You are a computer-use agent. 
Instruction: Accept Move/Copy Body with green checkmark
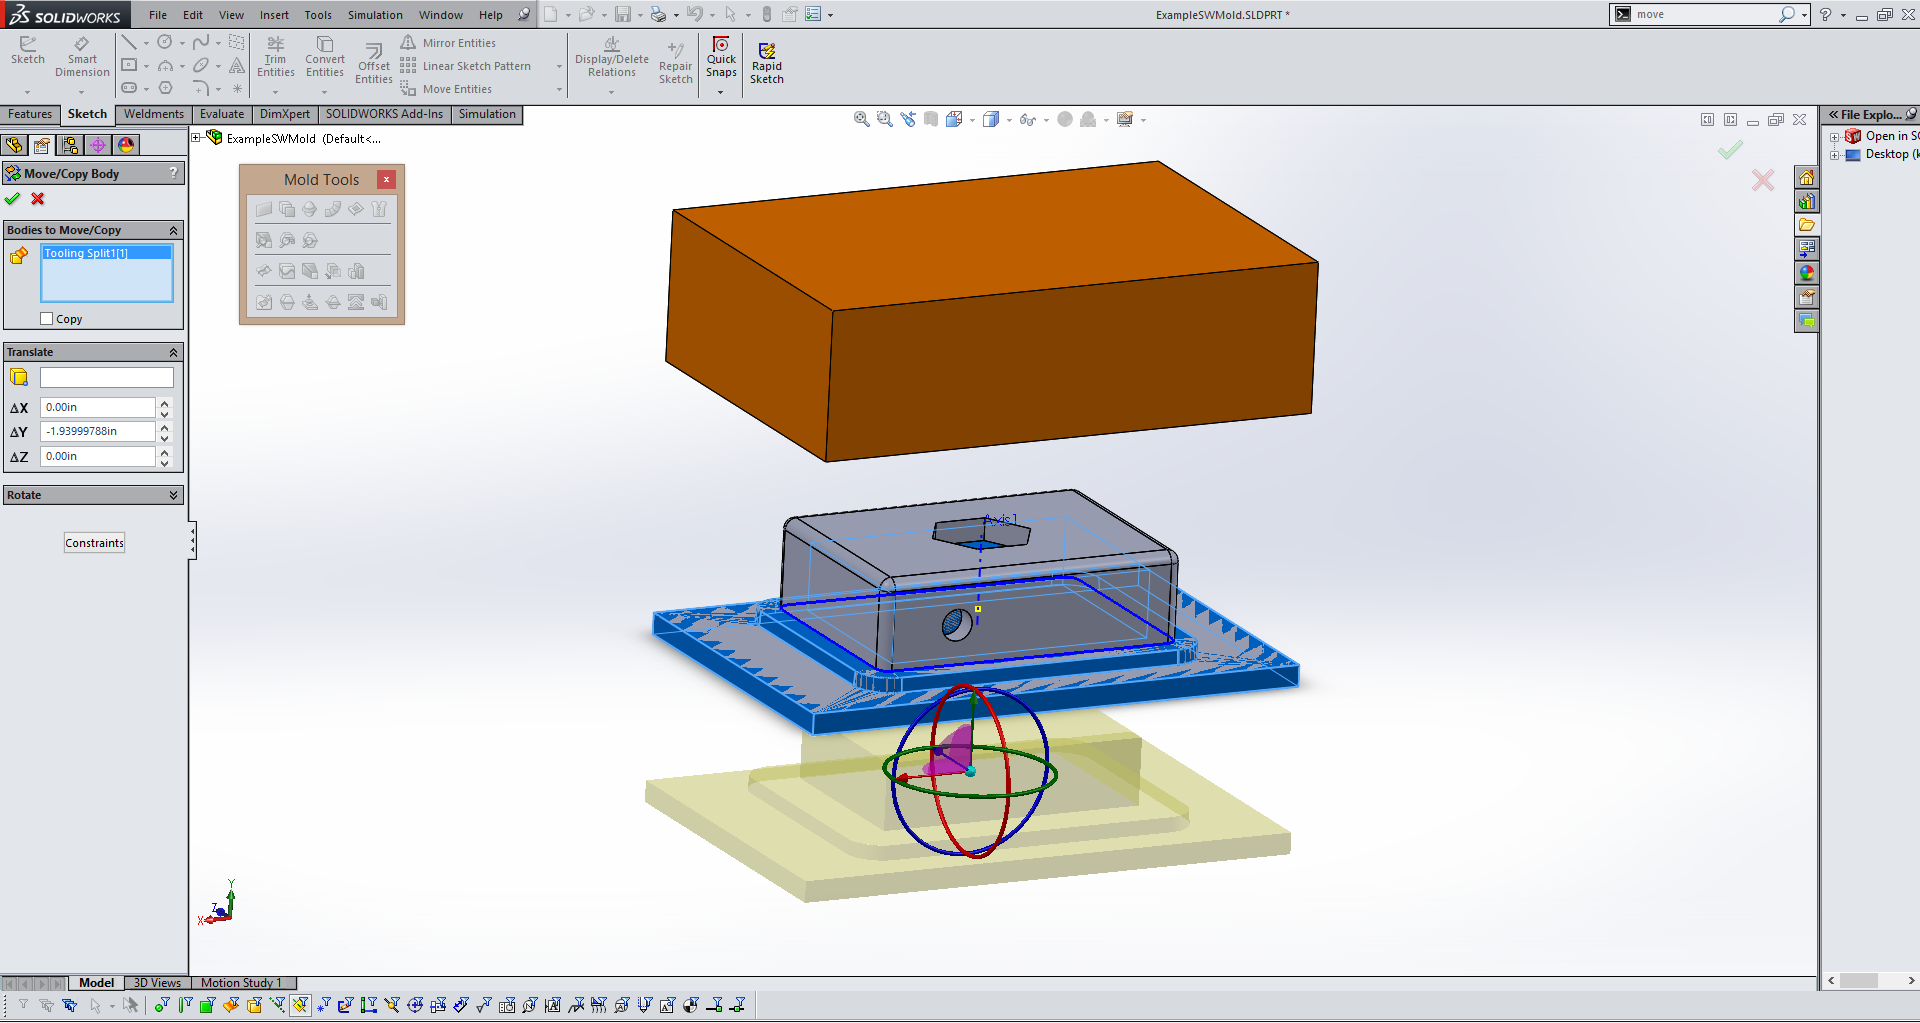point(12,199)
